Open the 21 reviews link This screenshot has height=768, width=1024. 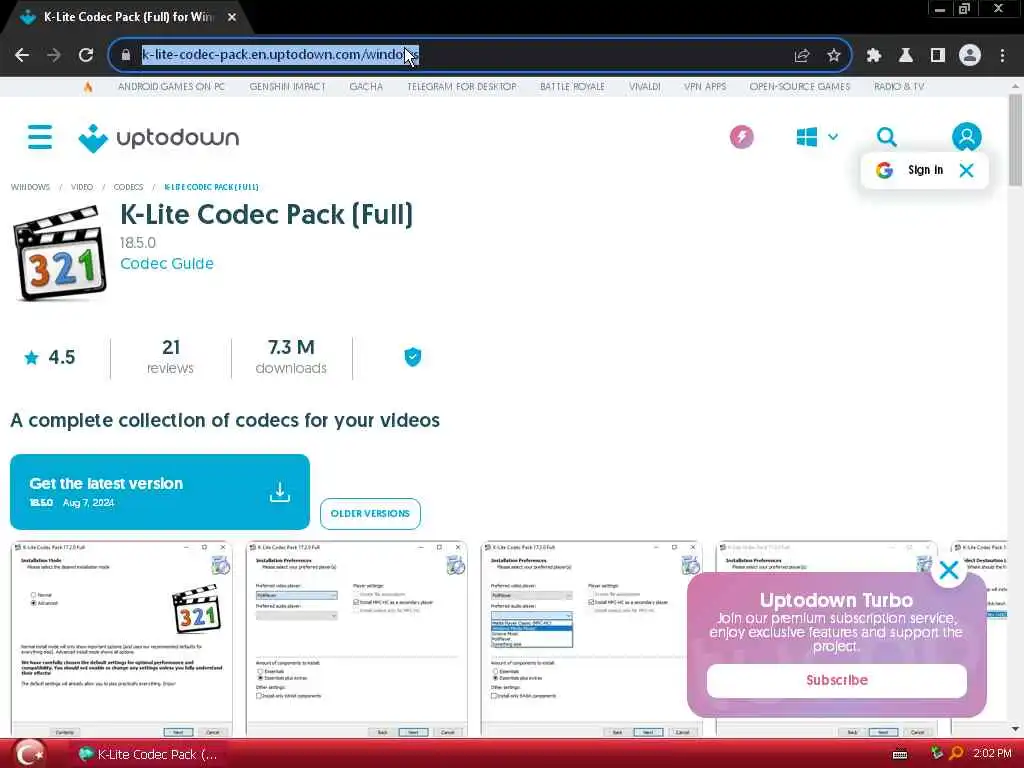click(x=170, y=357)
